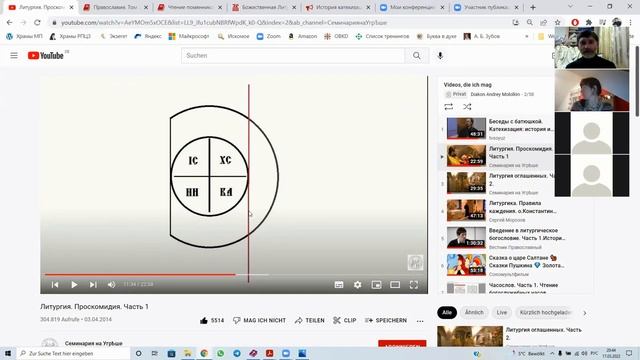Open the tab search dropdown arrow
This screenshot has height=360, width=640.
click(x=570, y=7)
